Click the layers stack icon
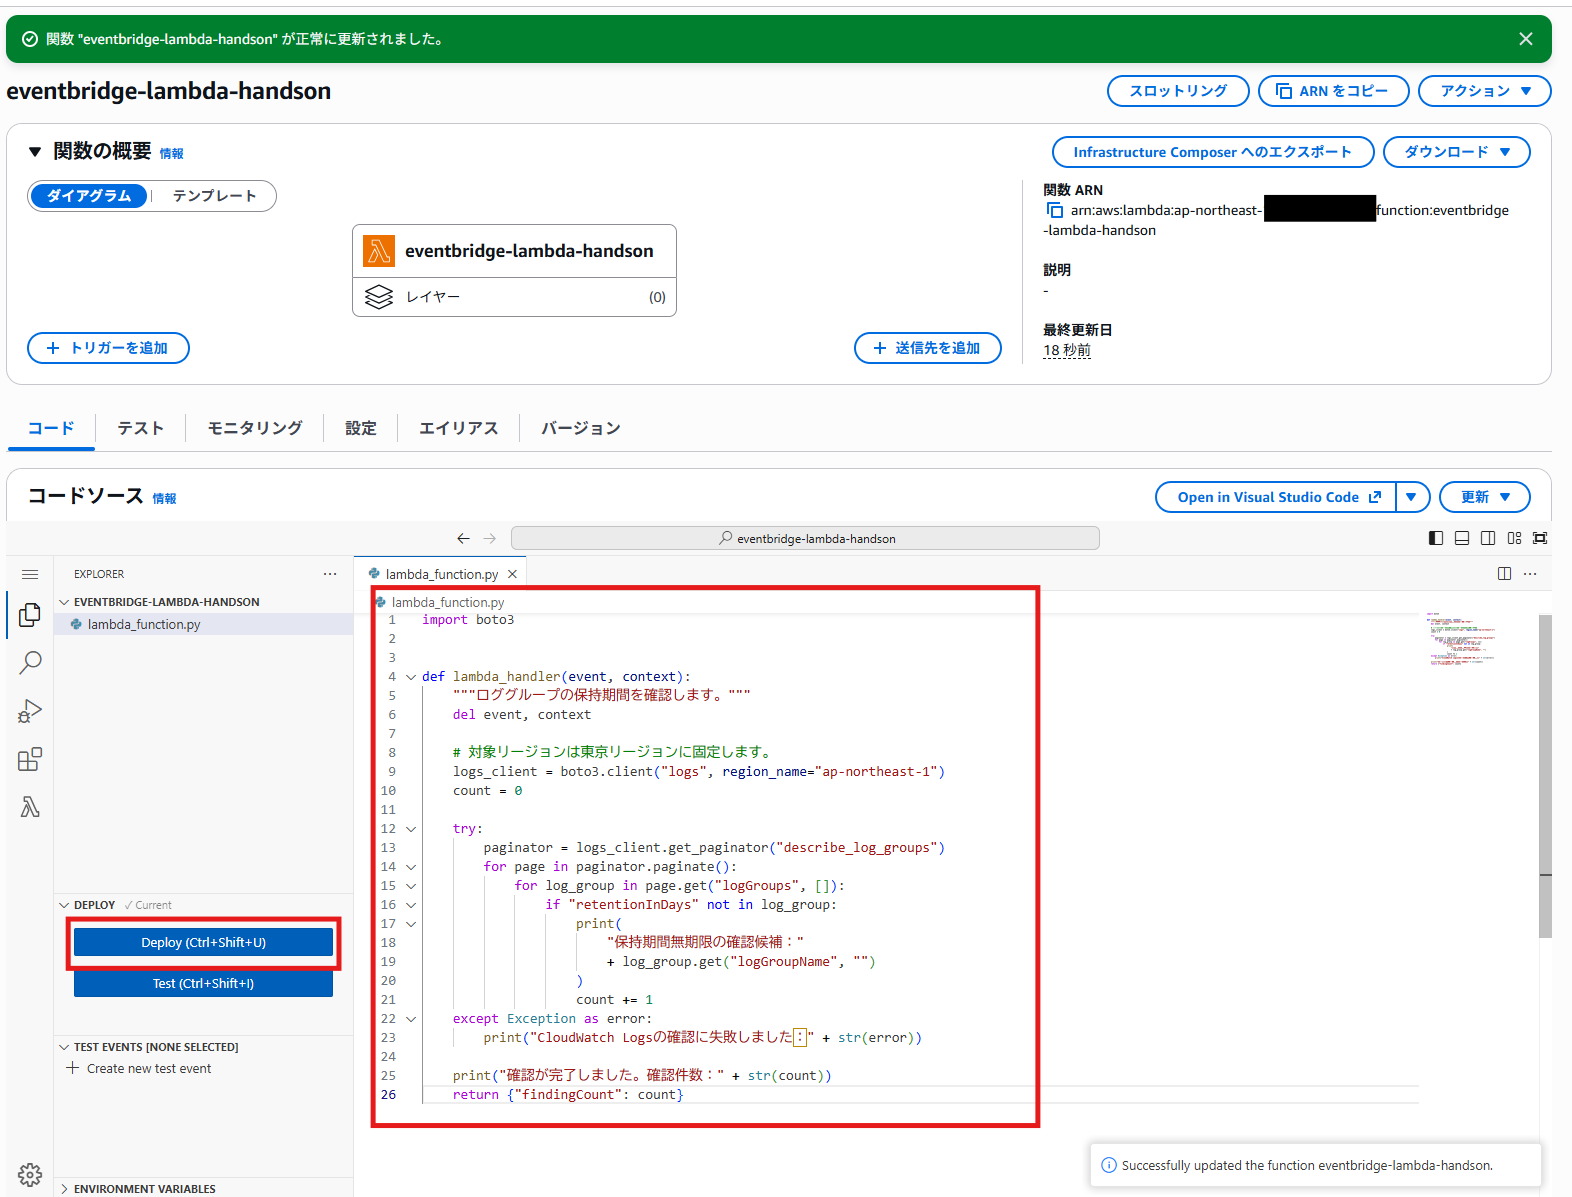Screen dimensions: 1572x1197 tap(379, 297)
